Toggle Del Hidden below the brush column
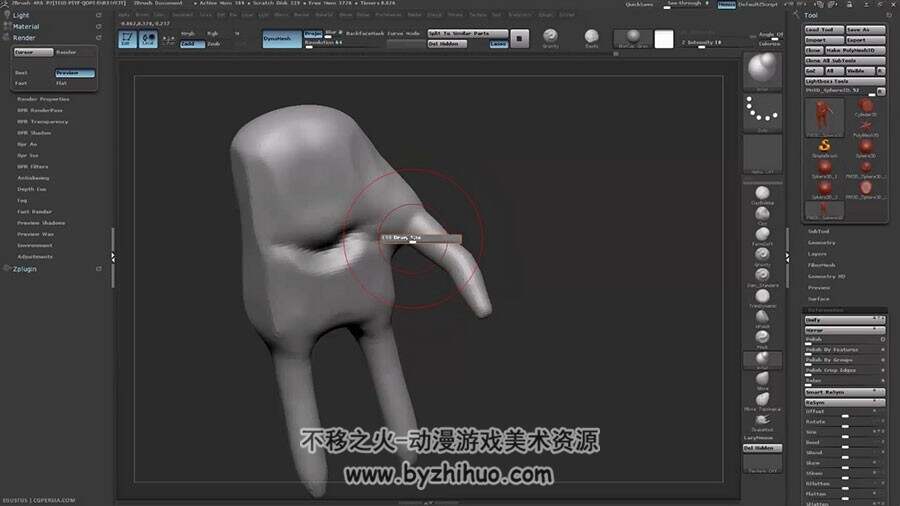The image size is (900, 506). click(x=762, y=447)
